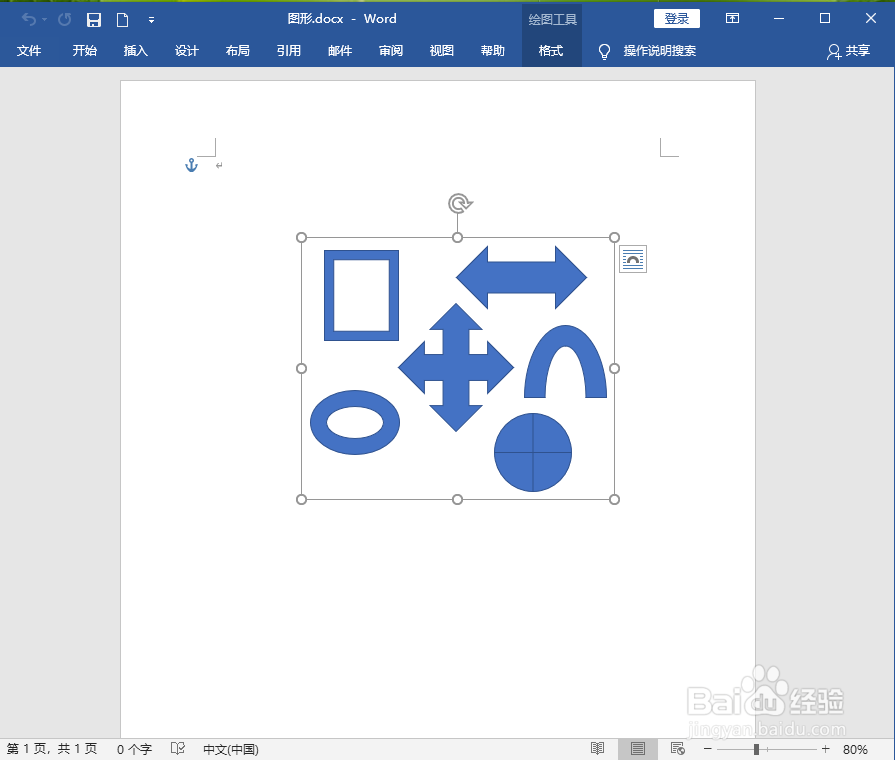Switch to the 视图 tab

(x=442, y=51)
